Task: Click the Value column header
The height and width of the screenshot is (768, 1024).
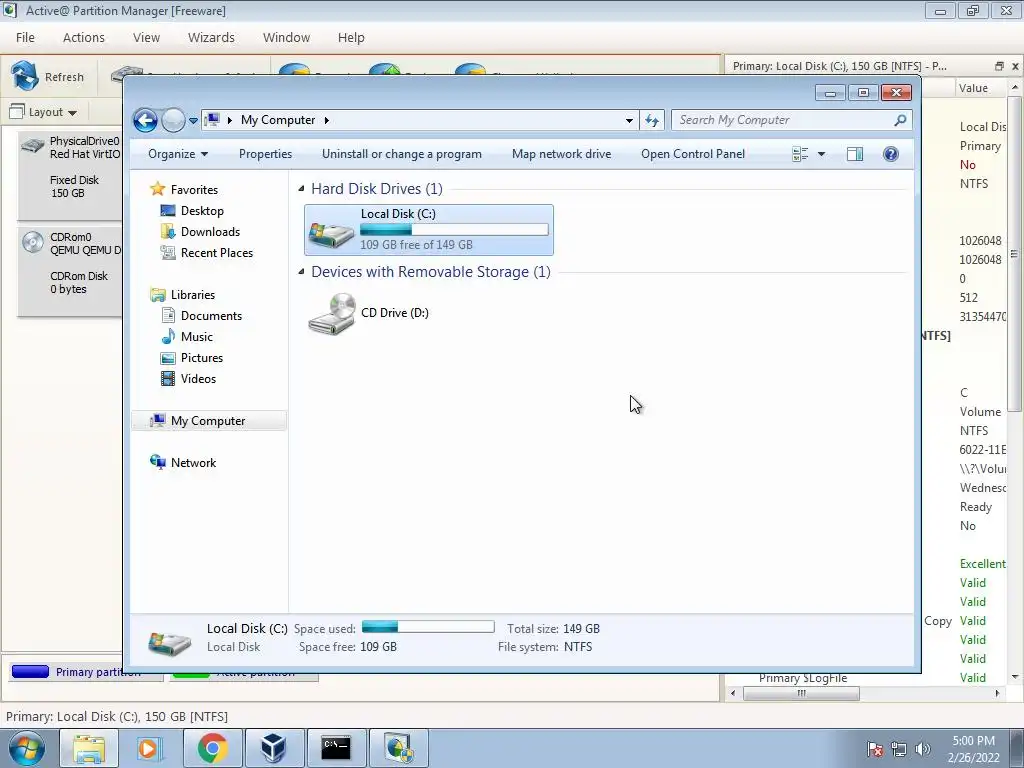Action: pyautogui.click(x=973, y=88)
